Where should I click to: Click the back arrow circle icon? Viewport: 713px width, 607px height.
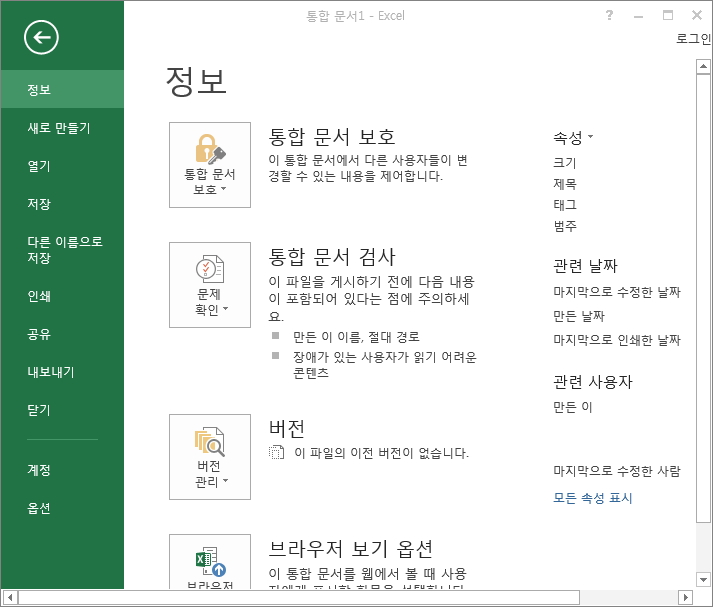pyautogui.click(x=41, y=37)
